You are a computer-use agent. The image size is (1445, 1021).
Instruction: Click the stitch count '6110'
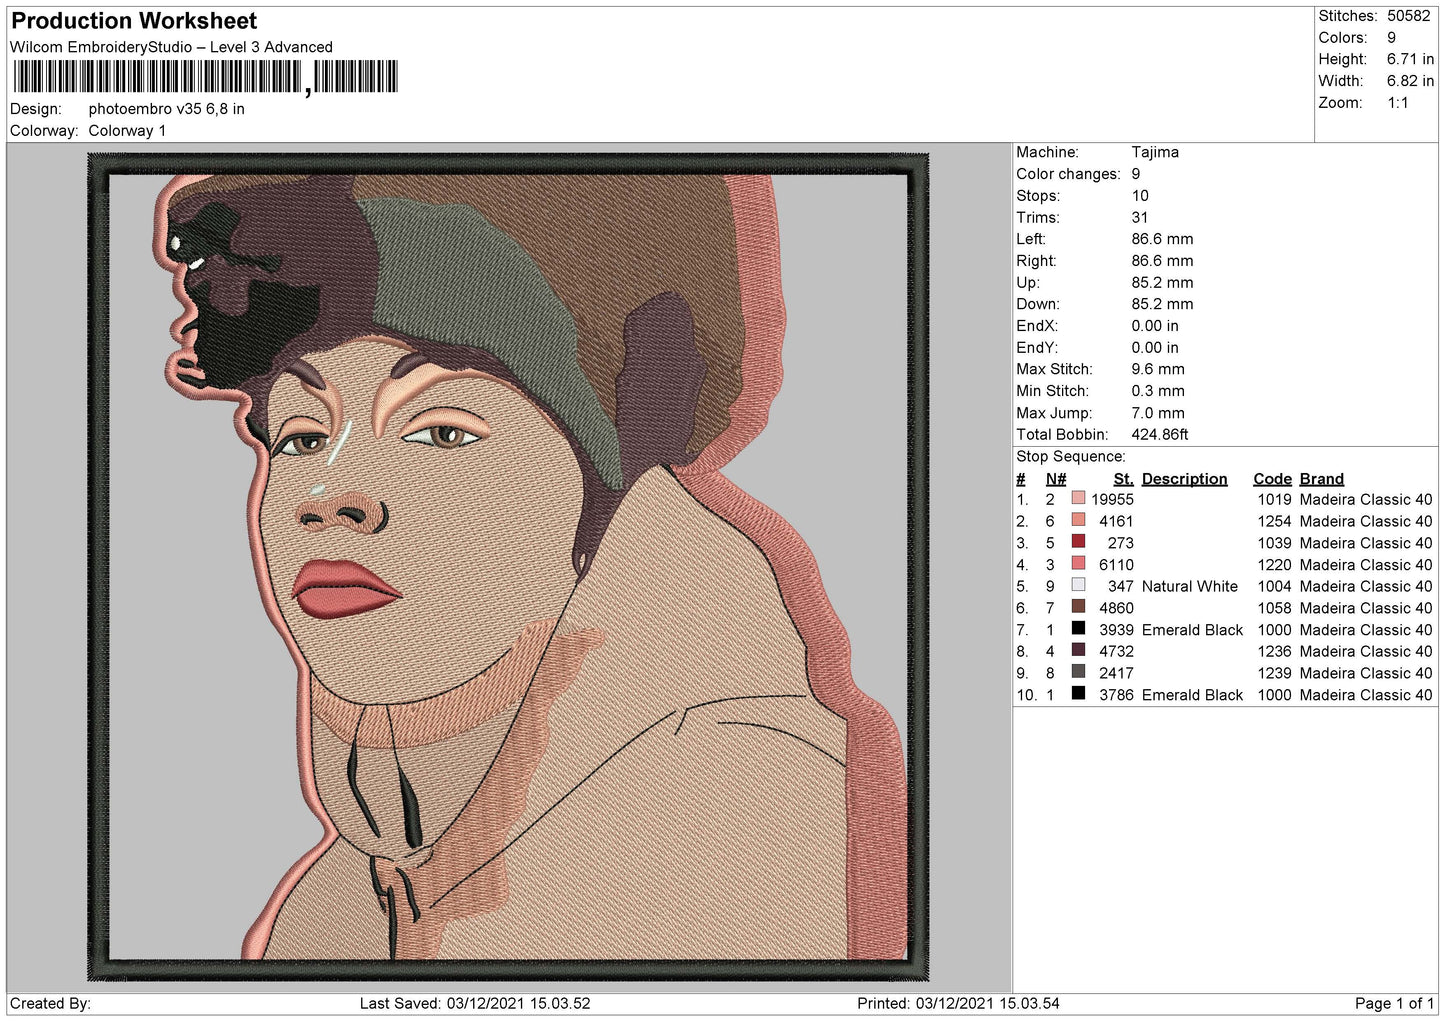click(x=1116, y=564)
